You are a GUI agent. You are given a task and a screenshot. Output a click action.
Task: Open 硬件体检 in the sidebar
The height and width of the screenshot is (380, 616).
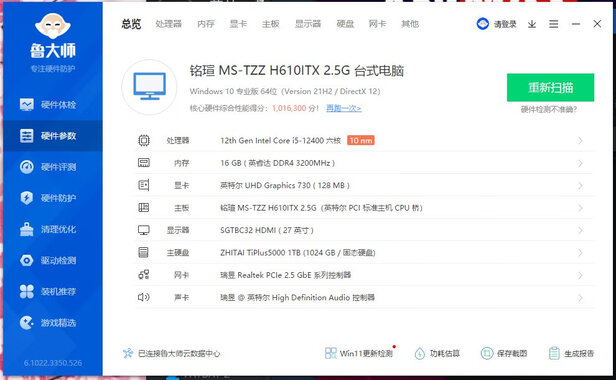[x=53, y=105]
